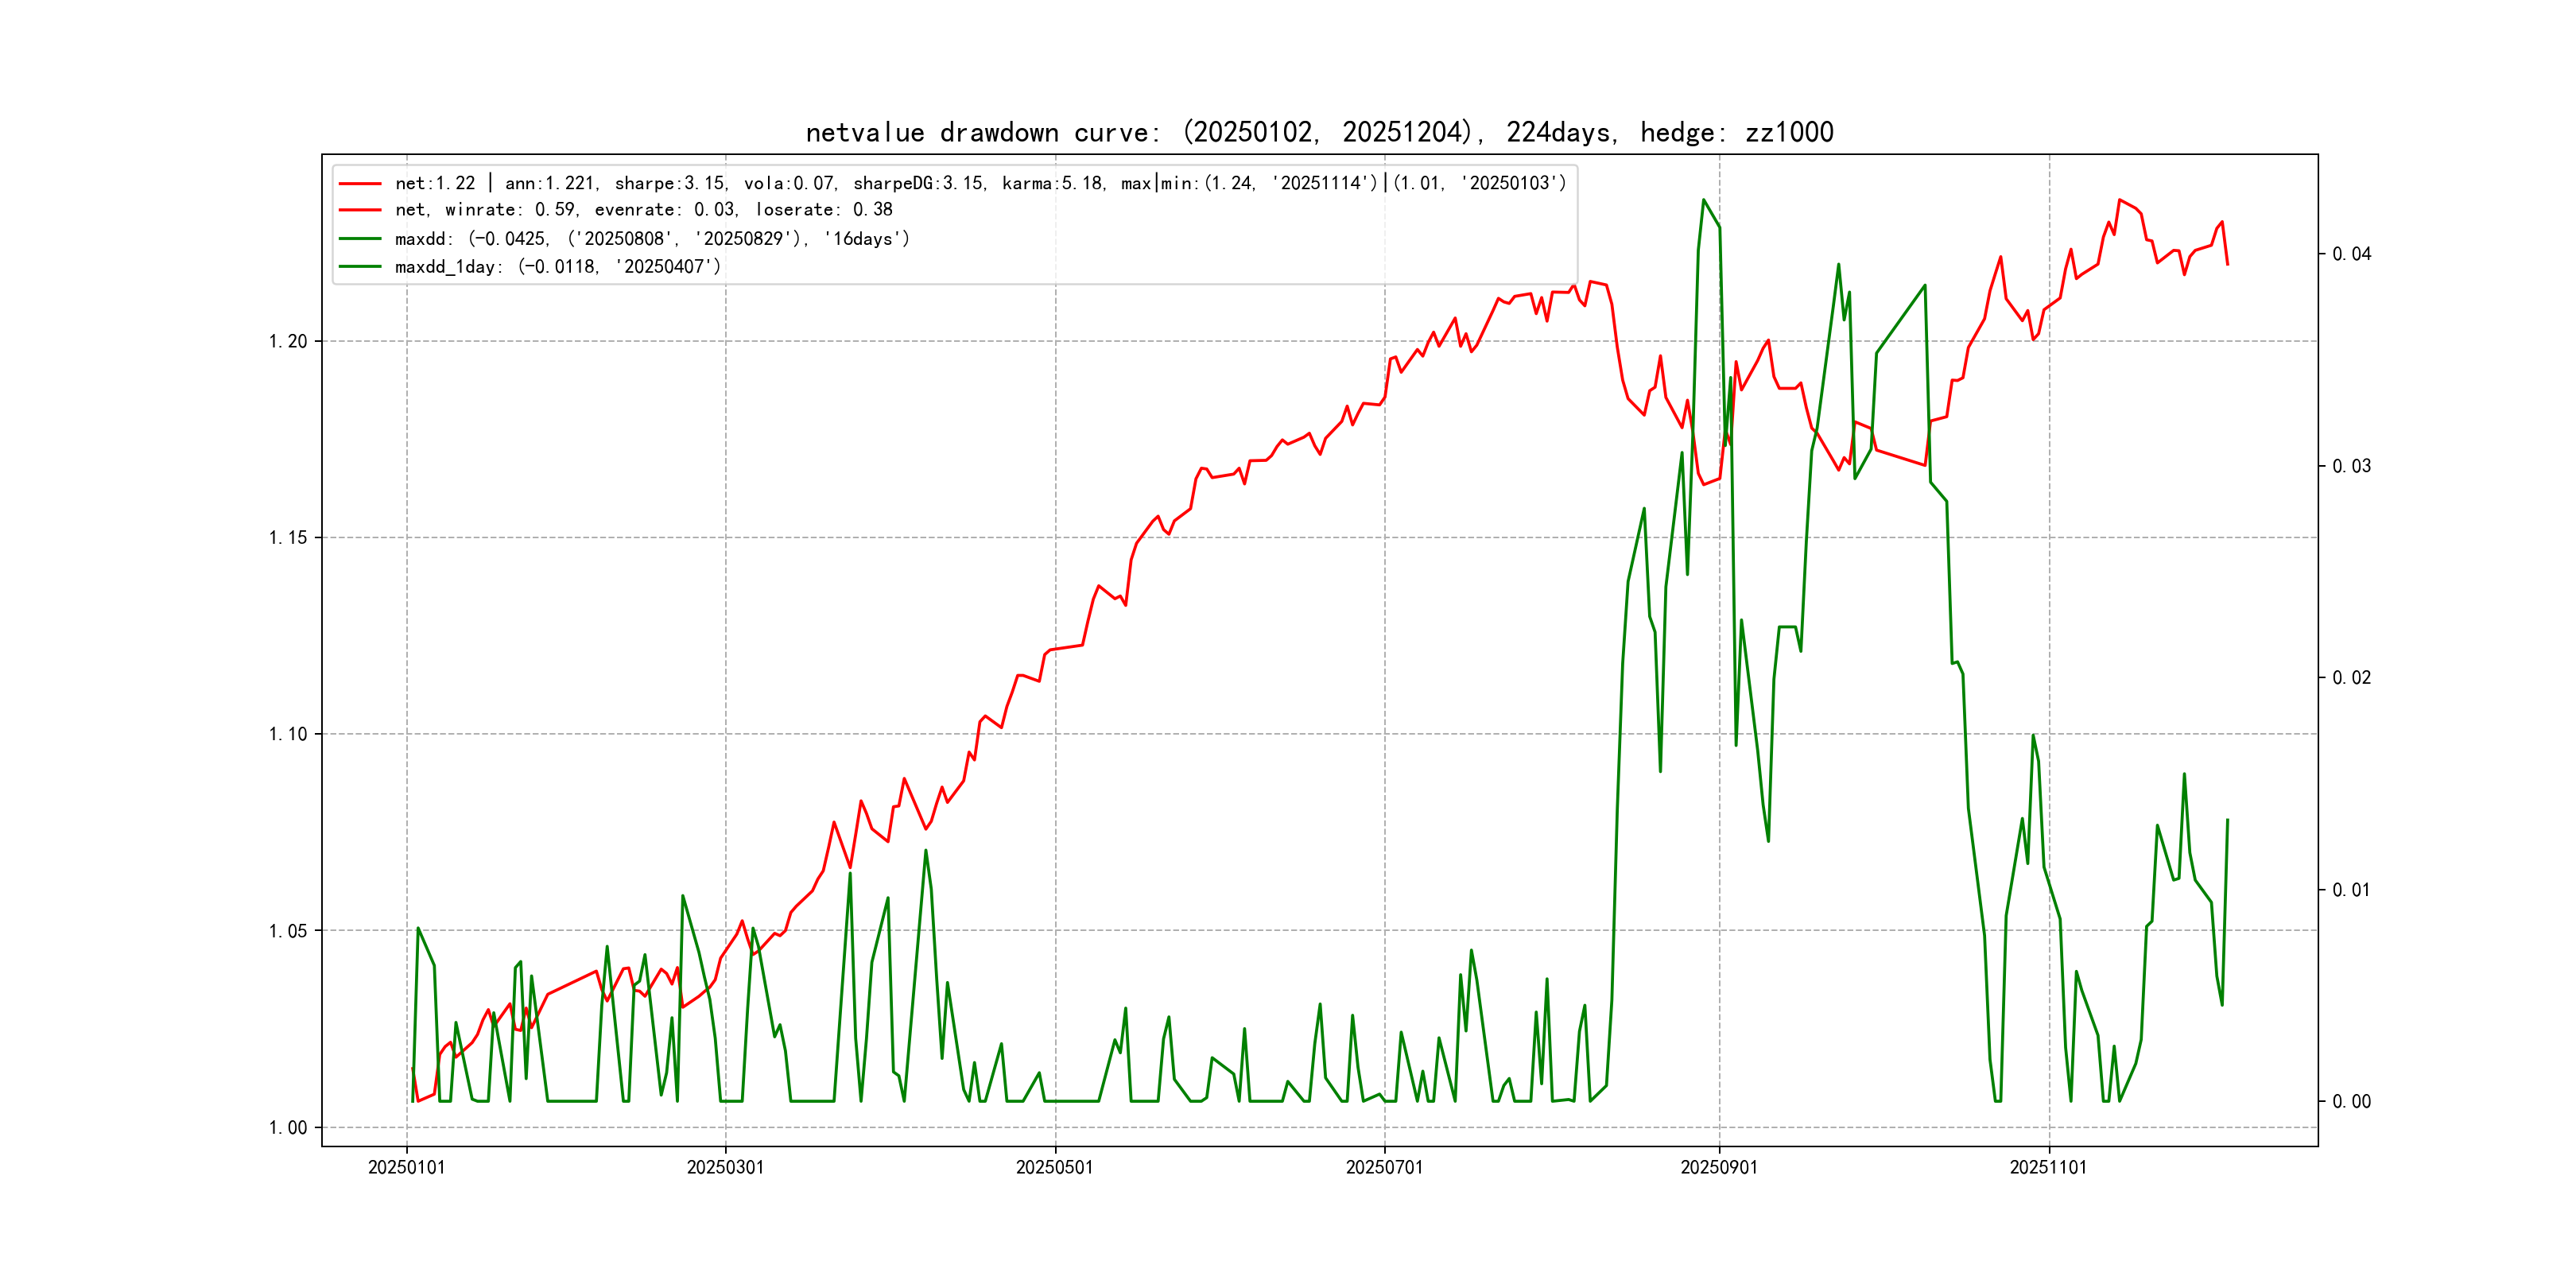The width and height of the screenshot is (2576, 1288).
Task: Click the 20250701 x-axis tick label
Action: coord(1384,1168)
